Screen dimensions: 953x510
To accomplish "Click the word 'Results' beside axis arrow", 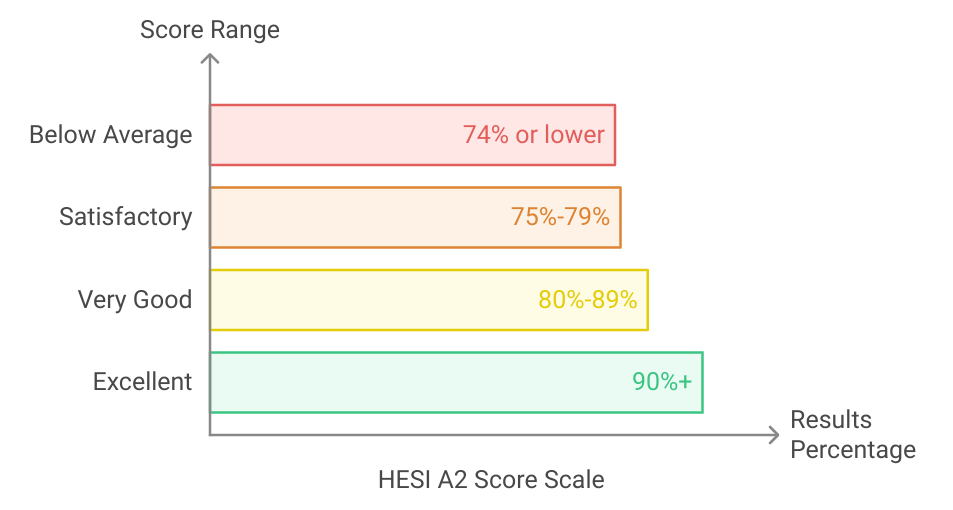I will [x=831, y=419].
